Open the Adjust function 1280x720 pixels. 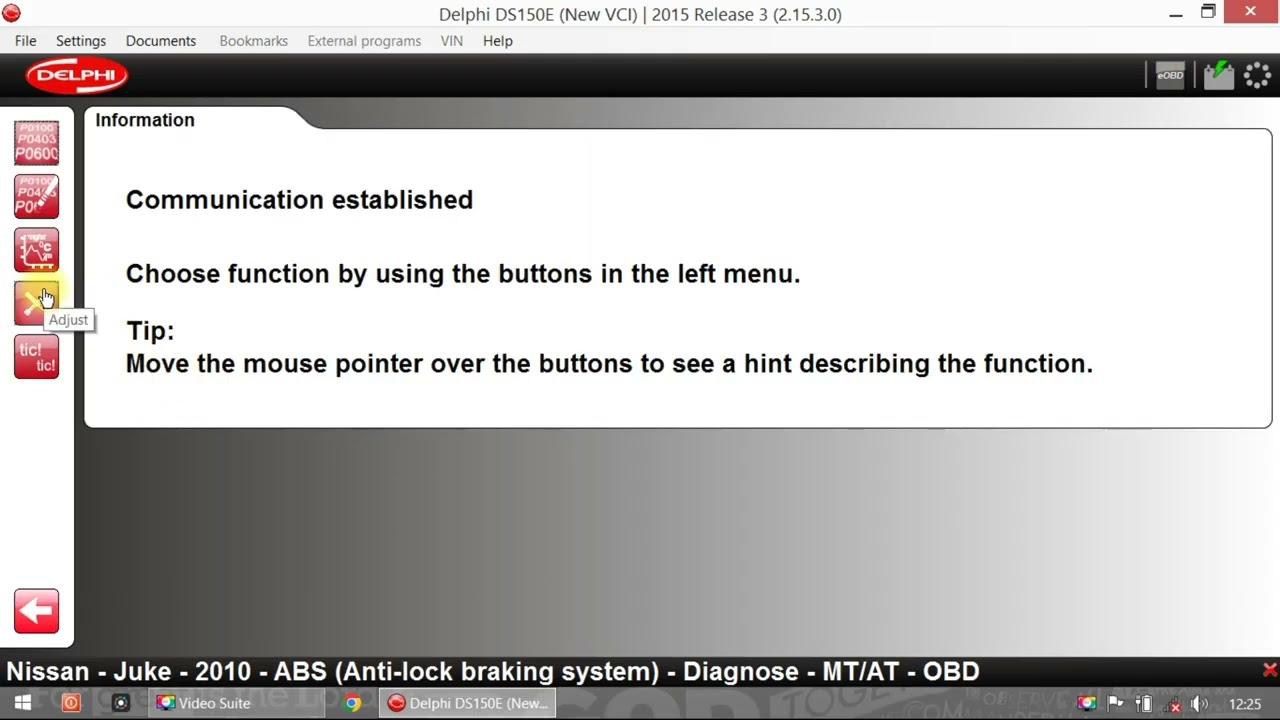(x=36, y=303)
